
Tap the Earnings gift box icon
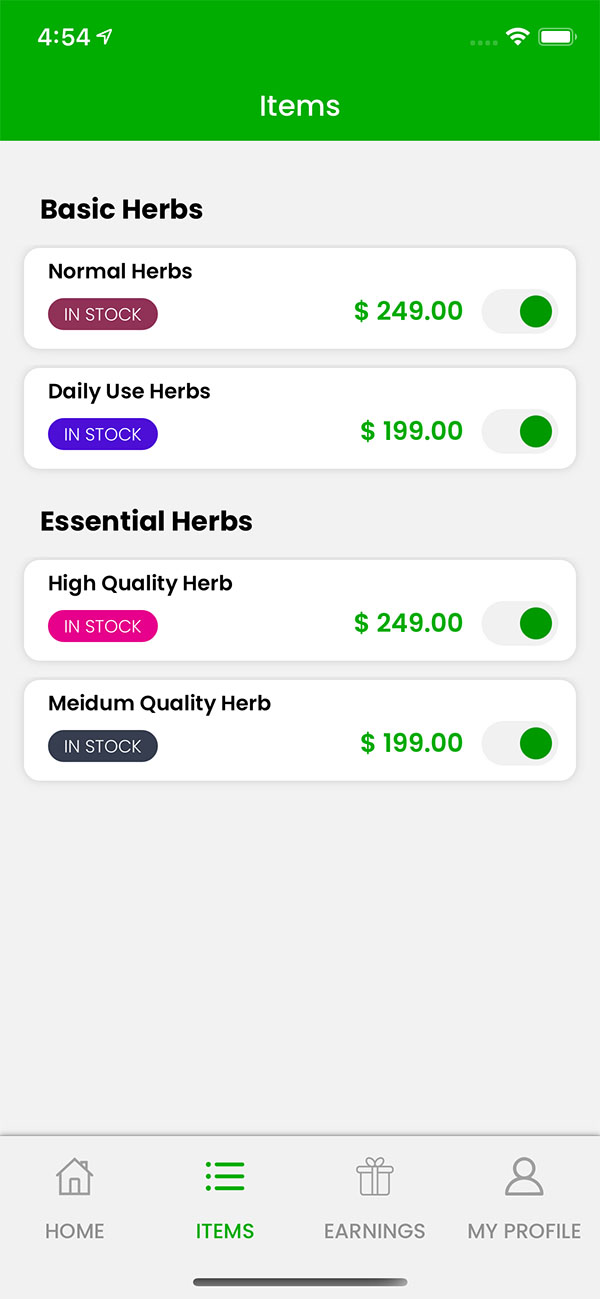[375, 1176]
